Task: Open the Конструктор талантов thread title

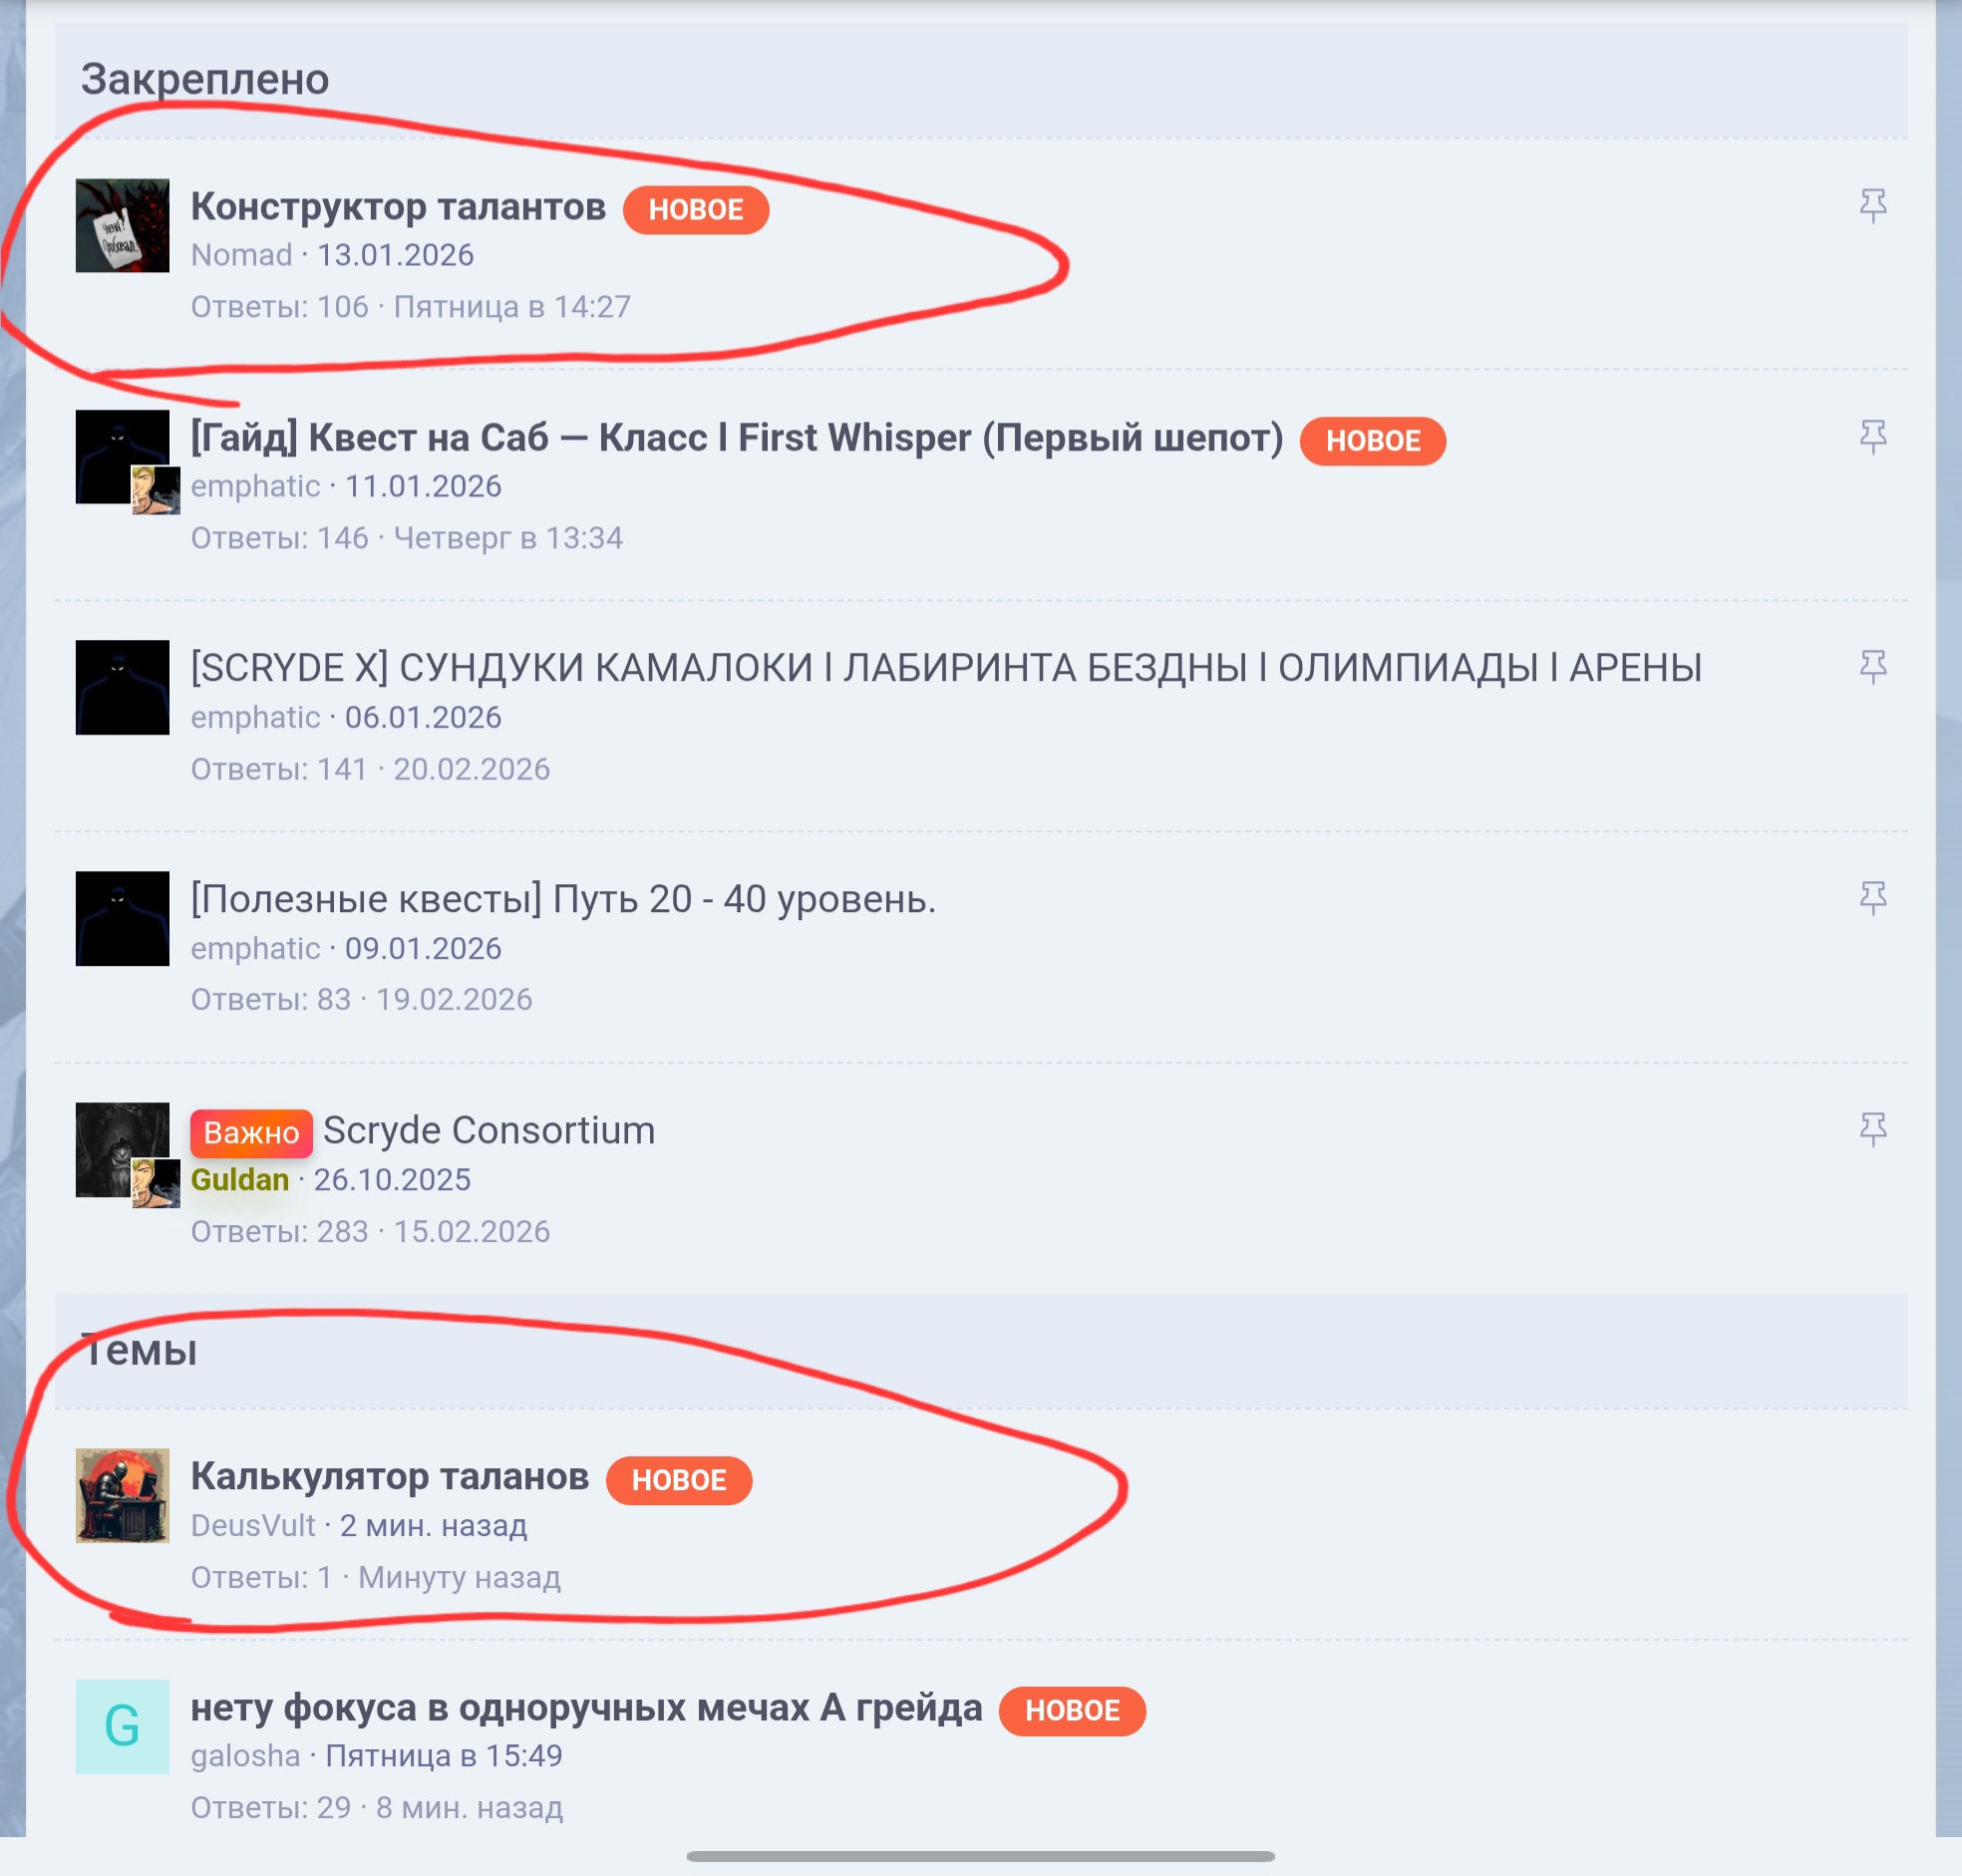Action: 398,207
